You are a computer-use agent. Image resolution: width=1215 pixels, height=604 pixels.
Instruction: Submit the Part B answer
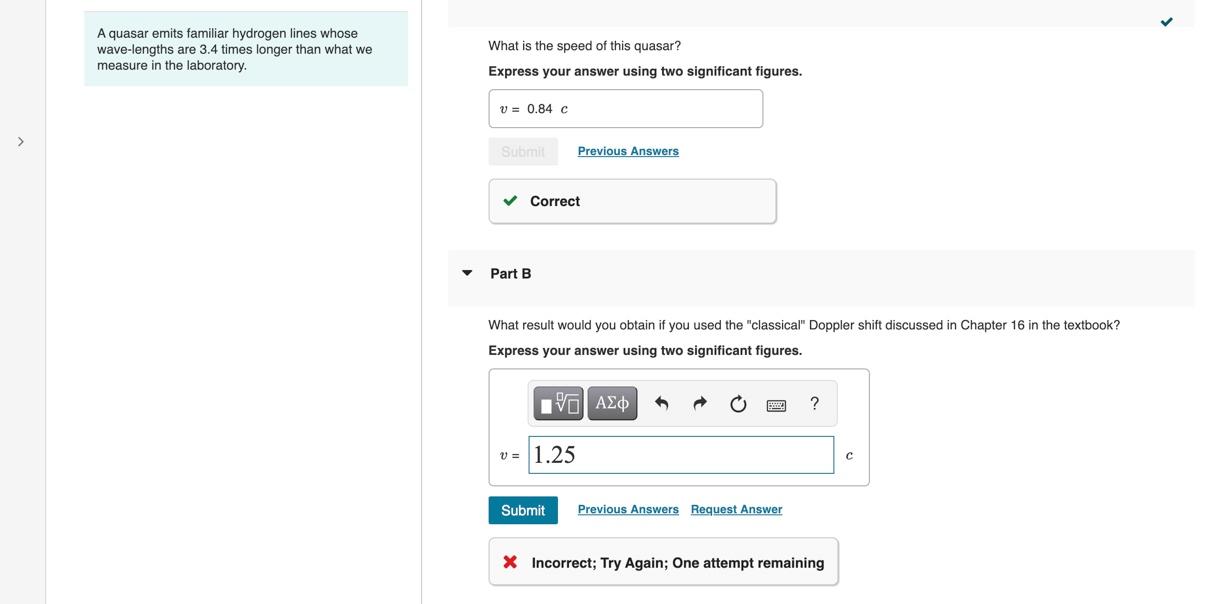(523, 510)
